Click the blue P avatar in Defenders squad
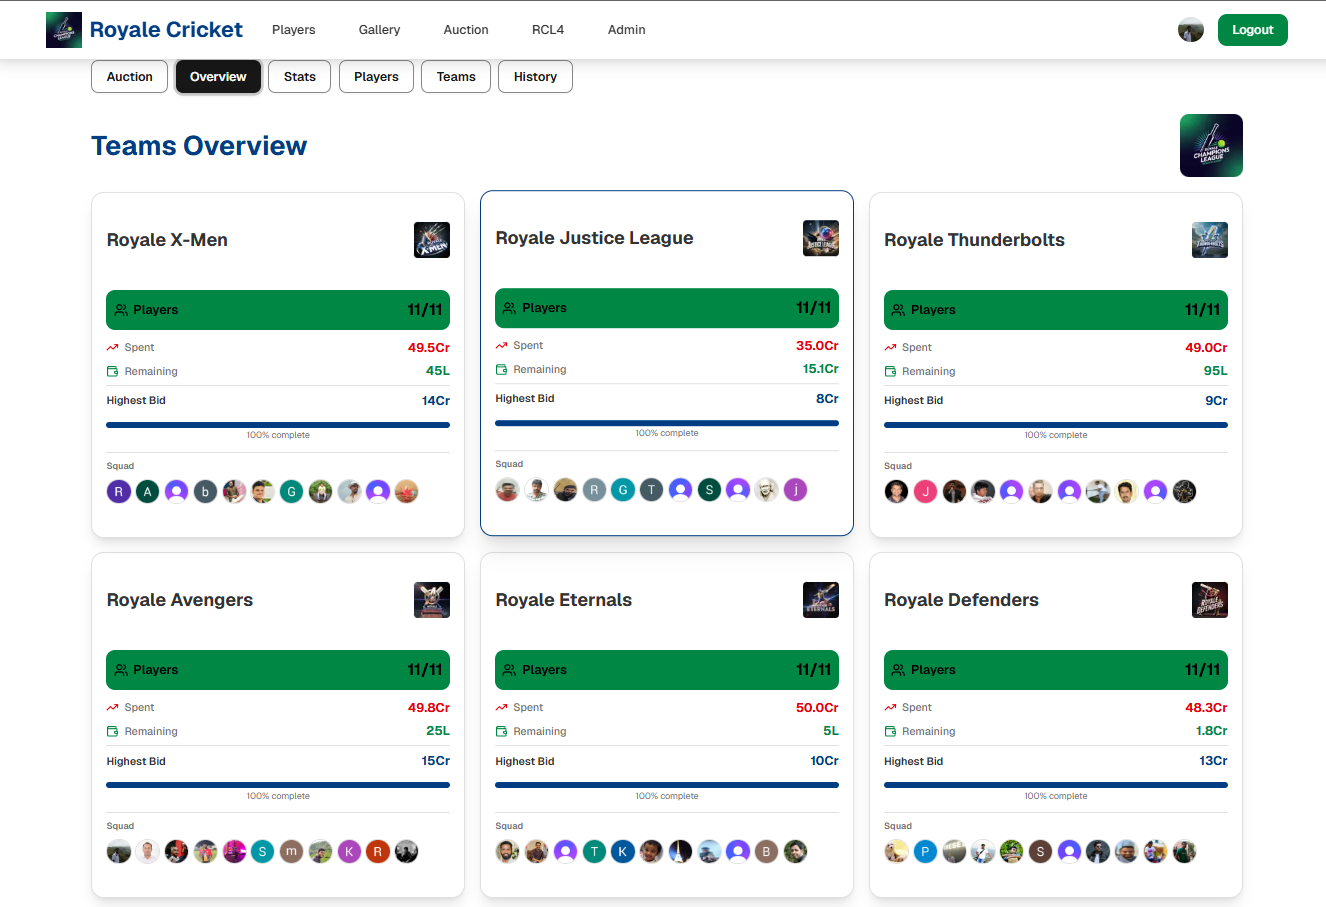 [925, 851]
